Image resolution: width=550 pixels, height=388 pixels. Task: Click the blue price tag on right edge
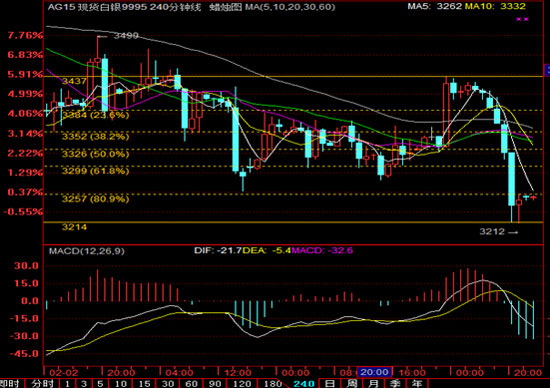(547, 70)
